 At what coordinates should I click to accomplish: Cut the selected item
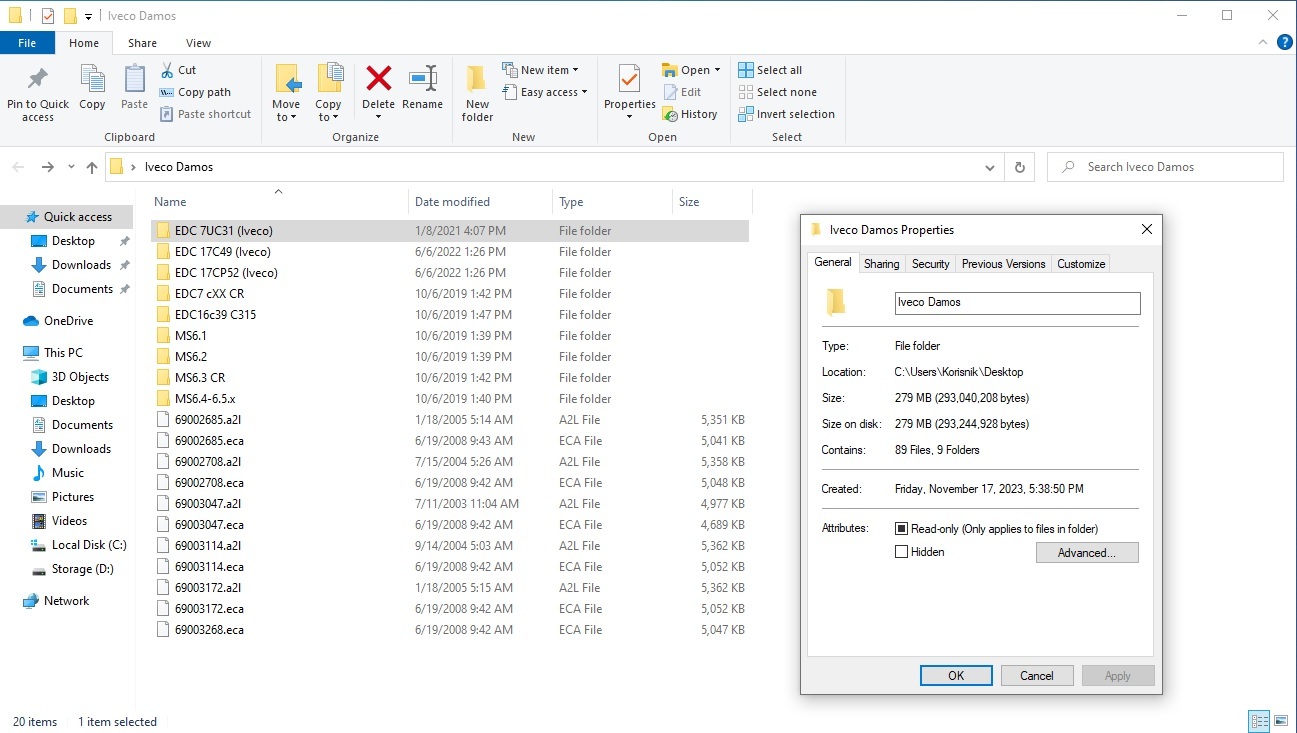[178, 70]
